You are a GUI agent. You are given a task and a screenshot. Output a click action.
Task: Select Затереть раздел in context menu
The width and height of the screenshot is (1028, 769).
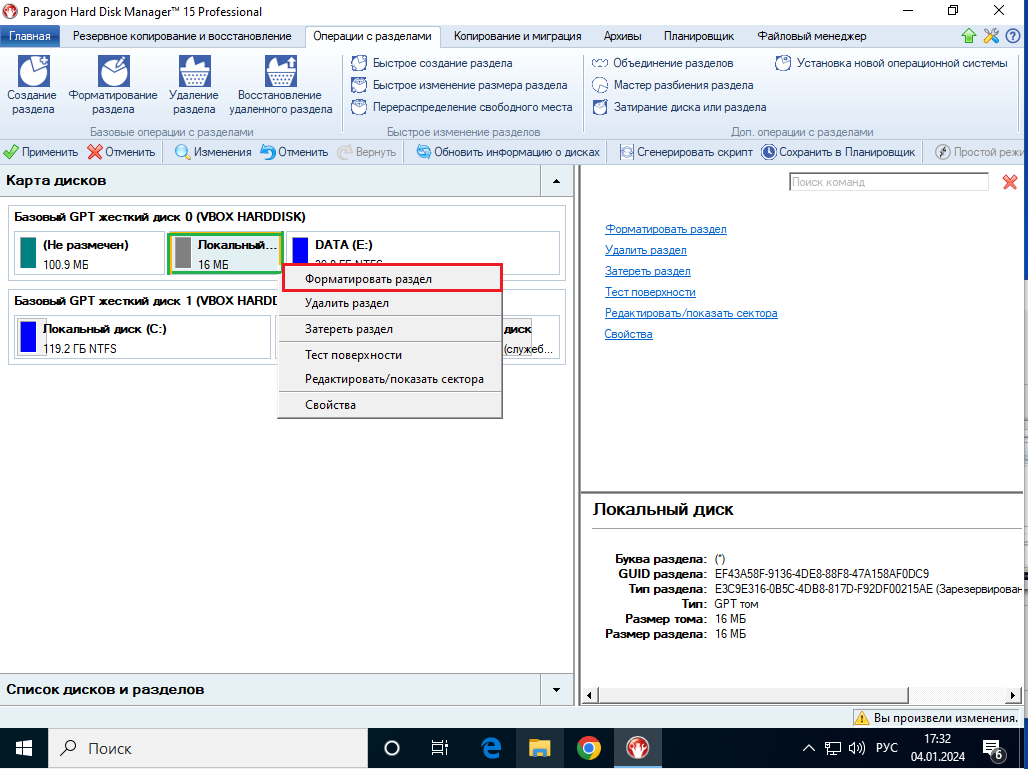point(390,329)
